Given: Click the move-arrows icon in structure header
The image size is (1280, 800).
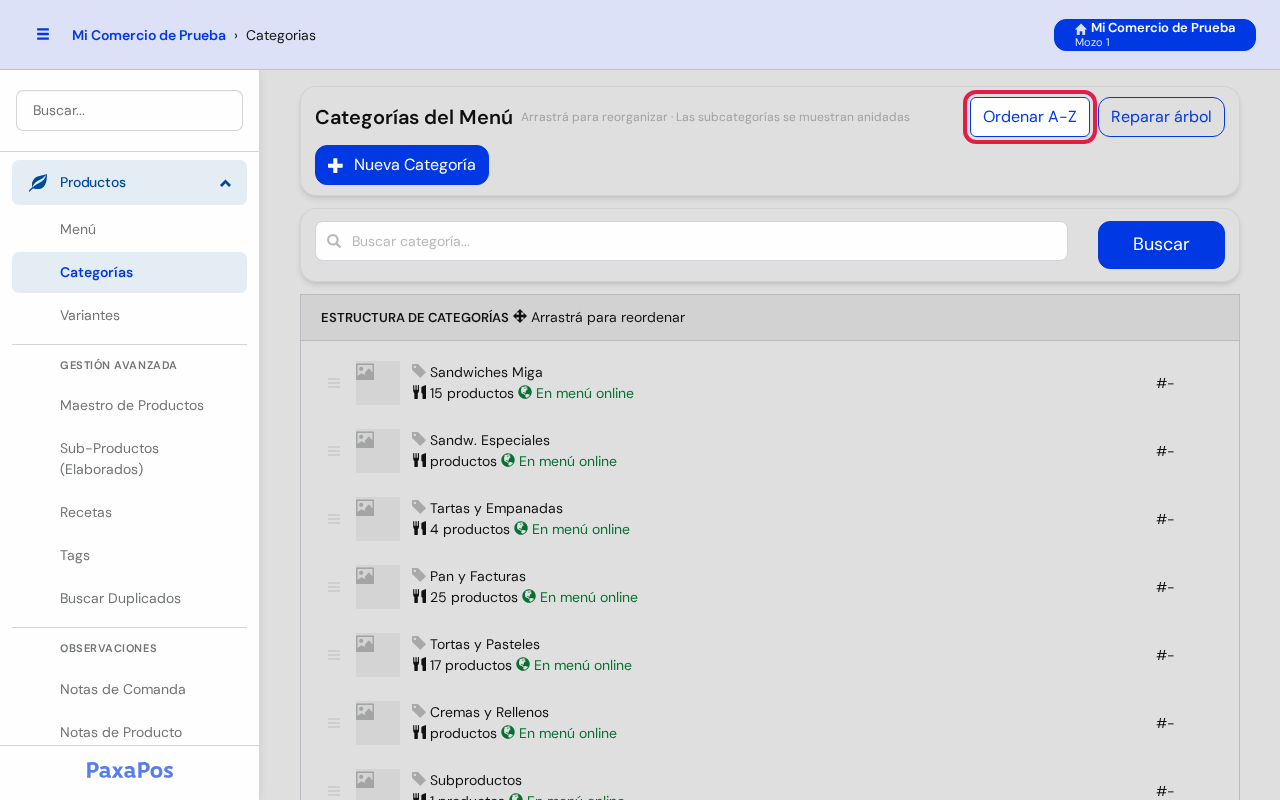Looking at the screenshot, I should coord(520,316).
